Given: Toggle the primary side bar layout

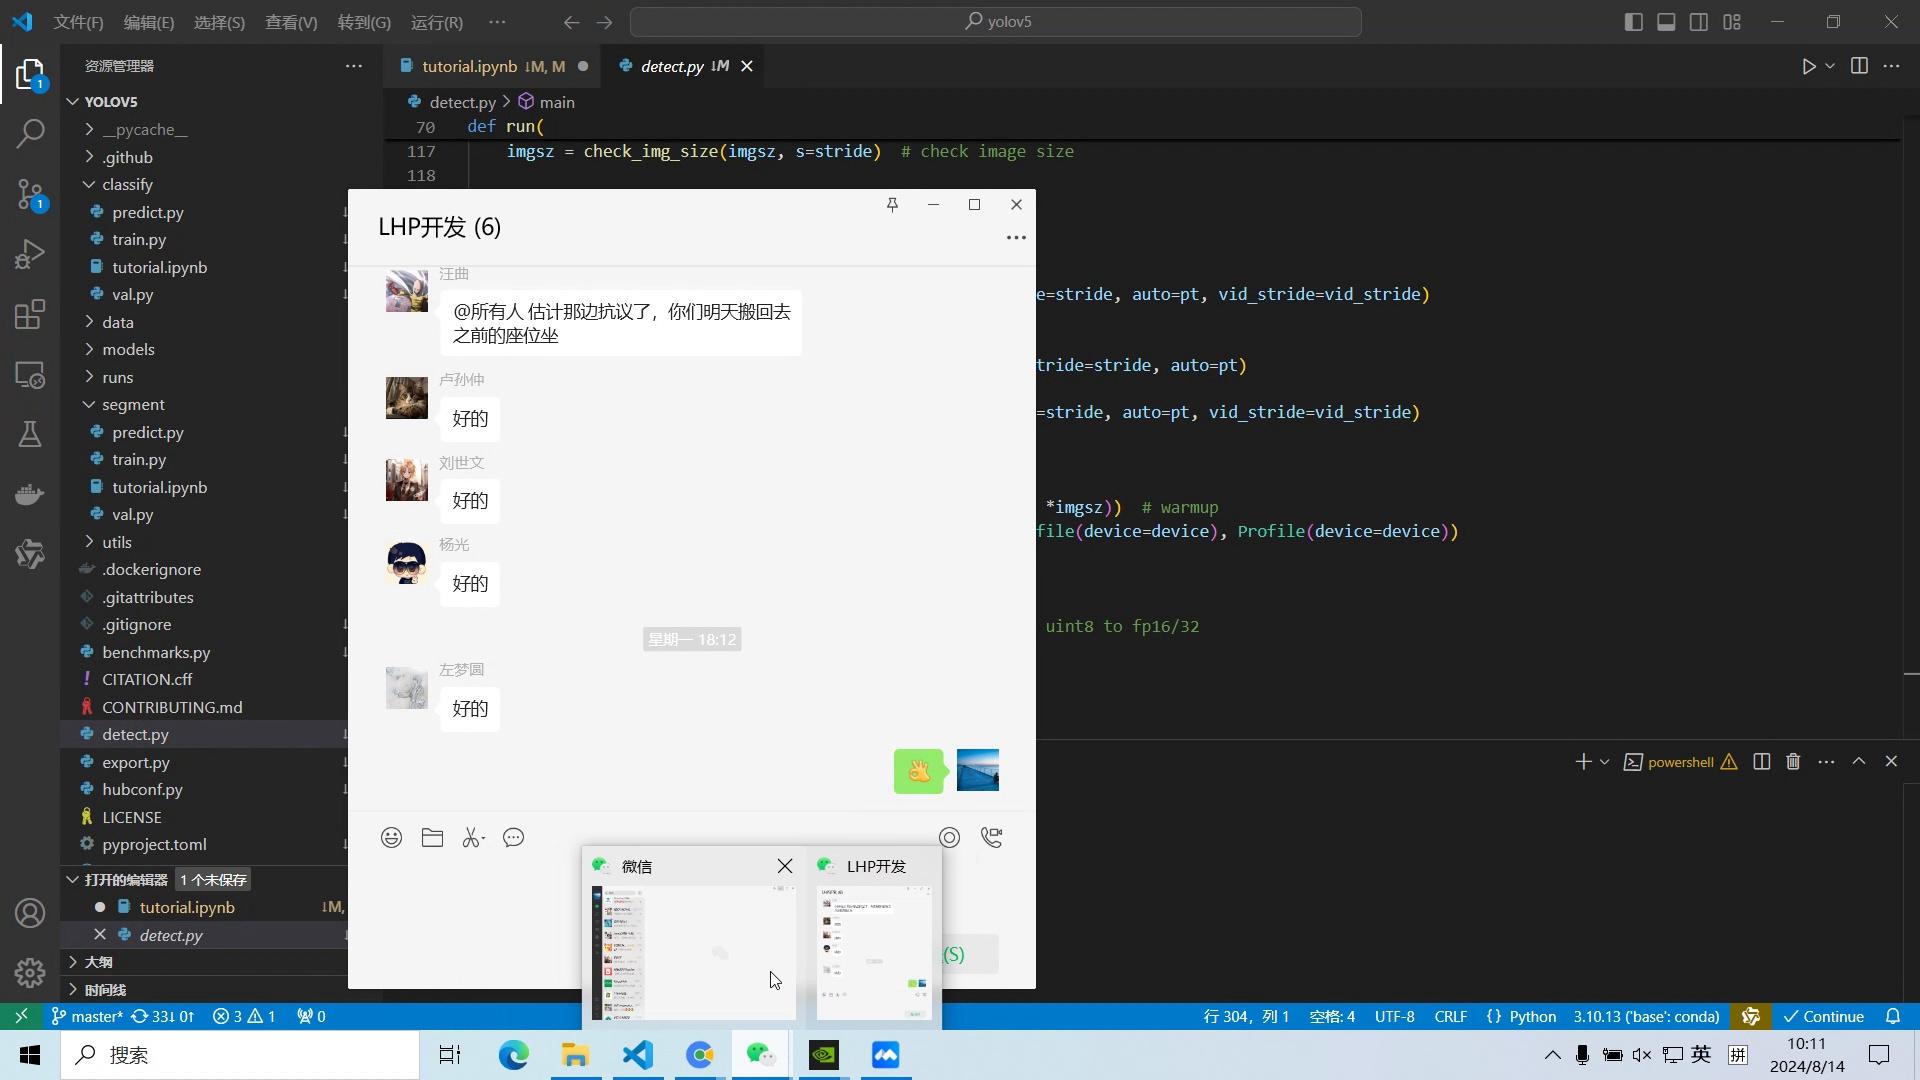Looking at the screenshot, I should coord(1634,22).
